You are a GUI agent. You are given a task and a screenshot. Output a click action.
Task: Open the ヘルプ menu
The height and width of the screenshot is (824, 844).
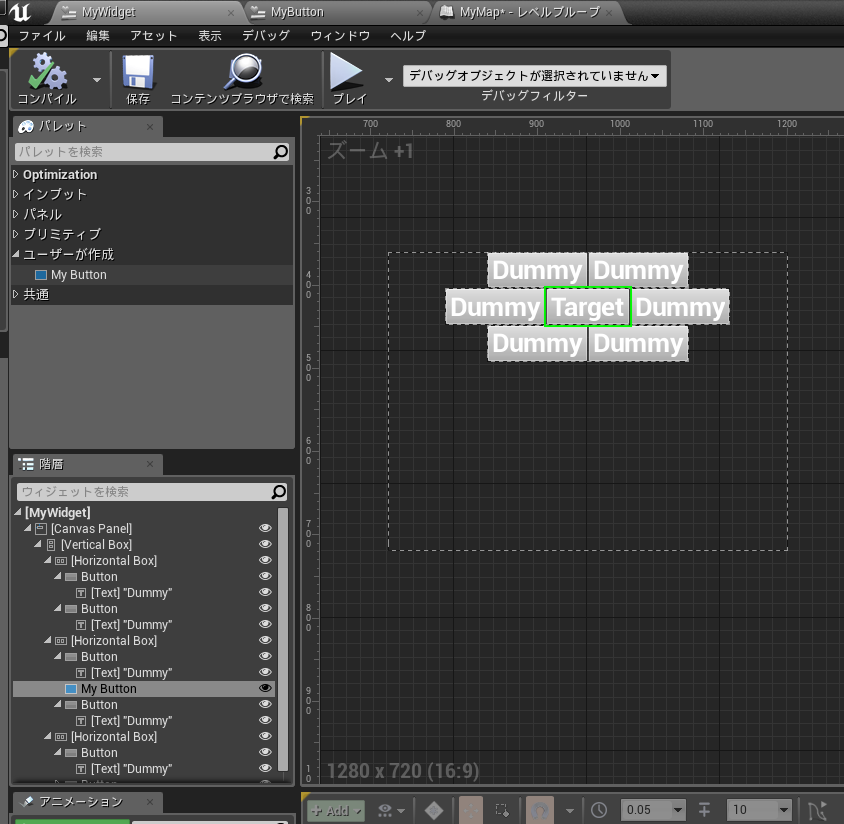click(408, 36)
